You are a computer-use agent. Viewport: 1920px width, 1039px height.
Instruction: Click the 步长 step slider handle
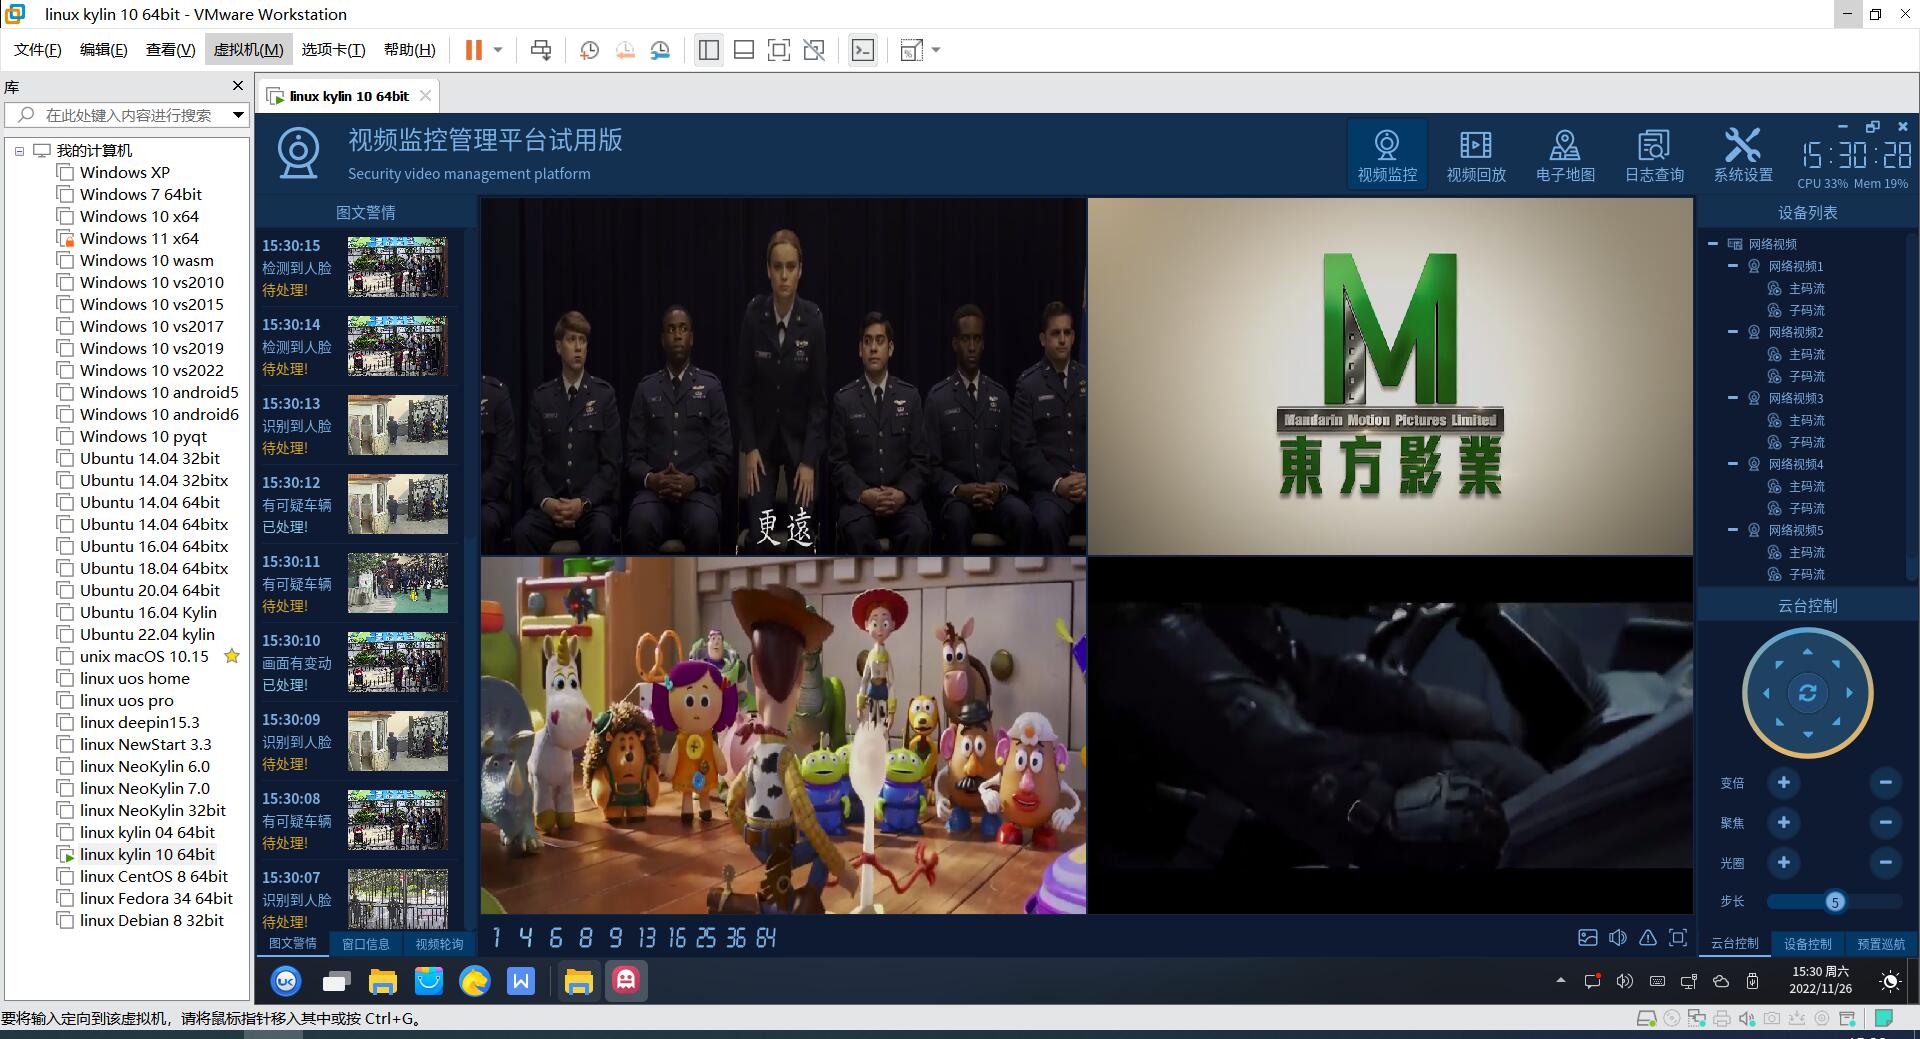[x=1834, y=902]
